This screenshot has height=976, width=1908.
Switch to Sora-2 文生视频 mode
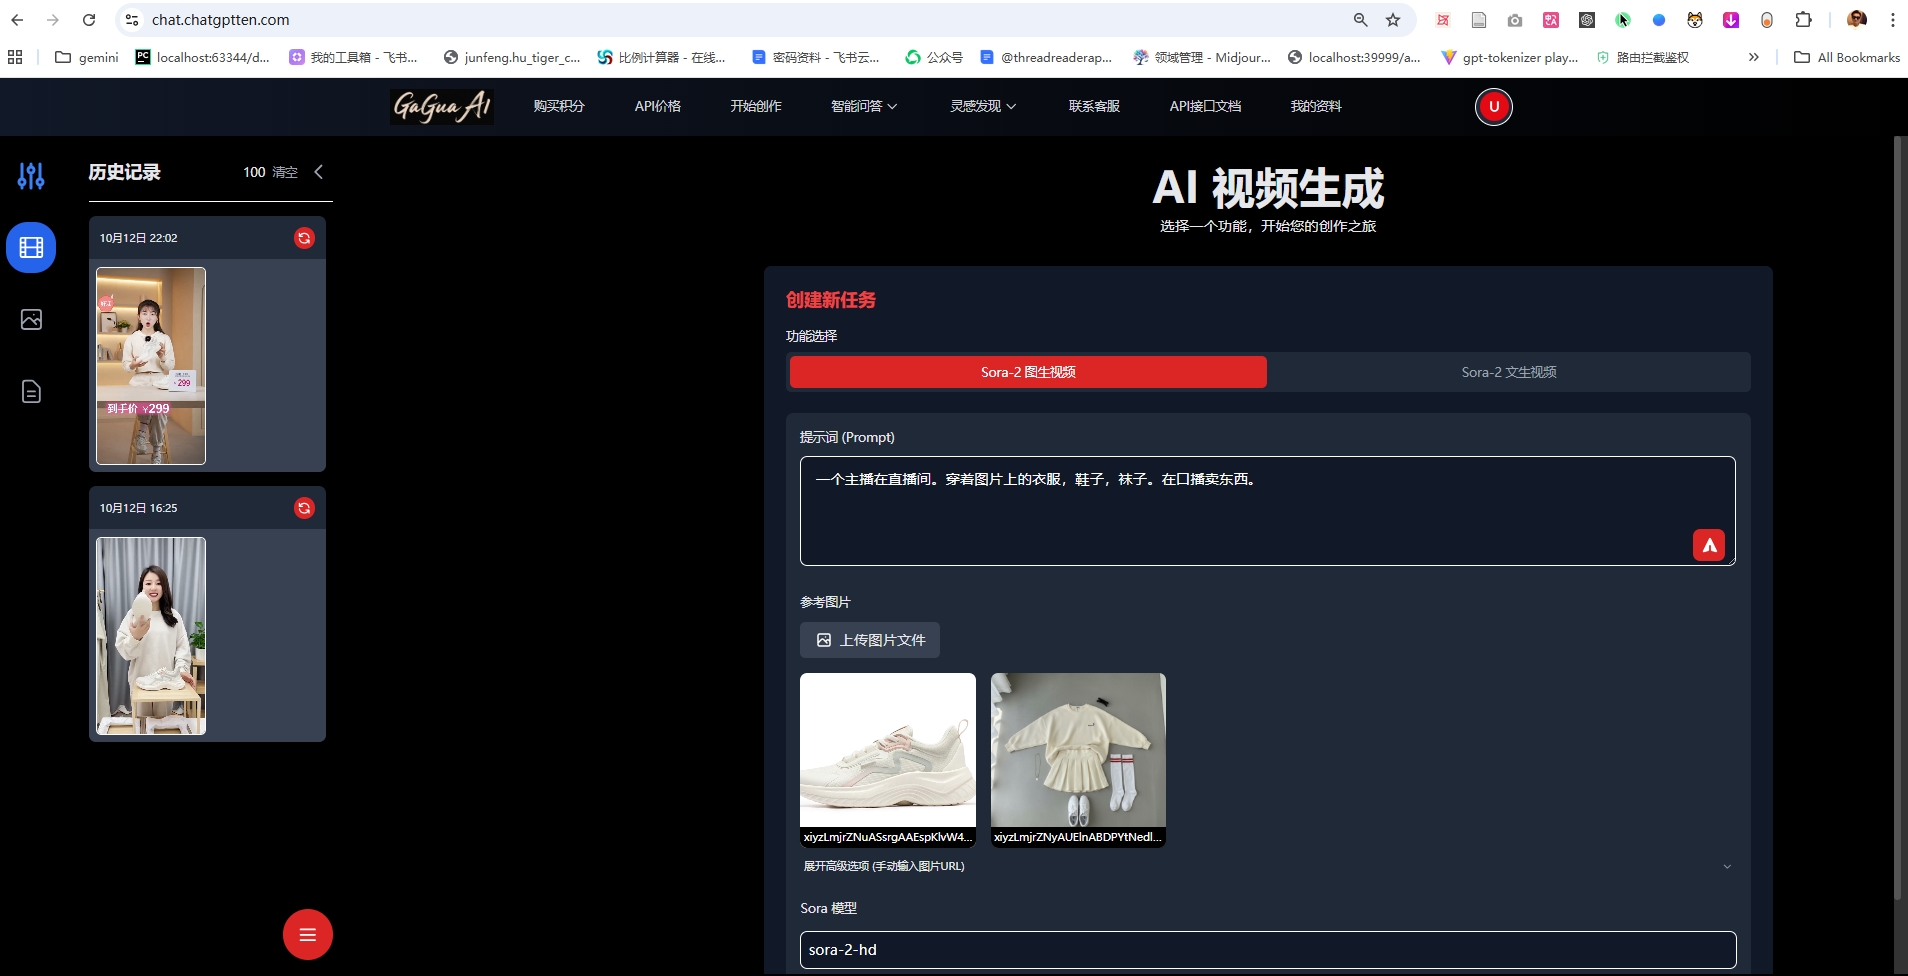pos(1508,371)
